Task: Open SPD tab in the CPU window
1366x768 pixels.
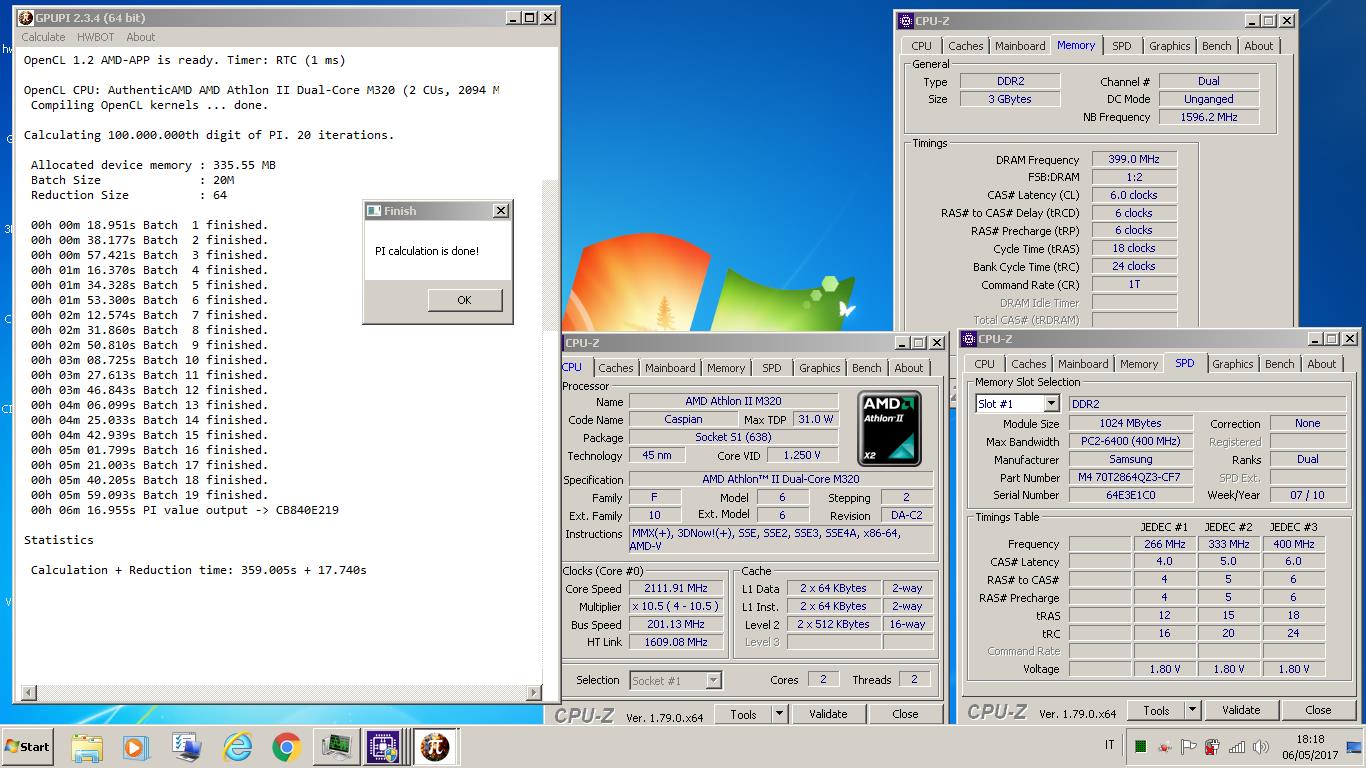Action: 772,368
